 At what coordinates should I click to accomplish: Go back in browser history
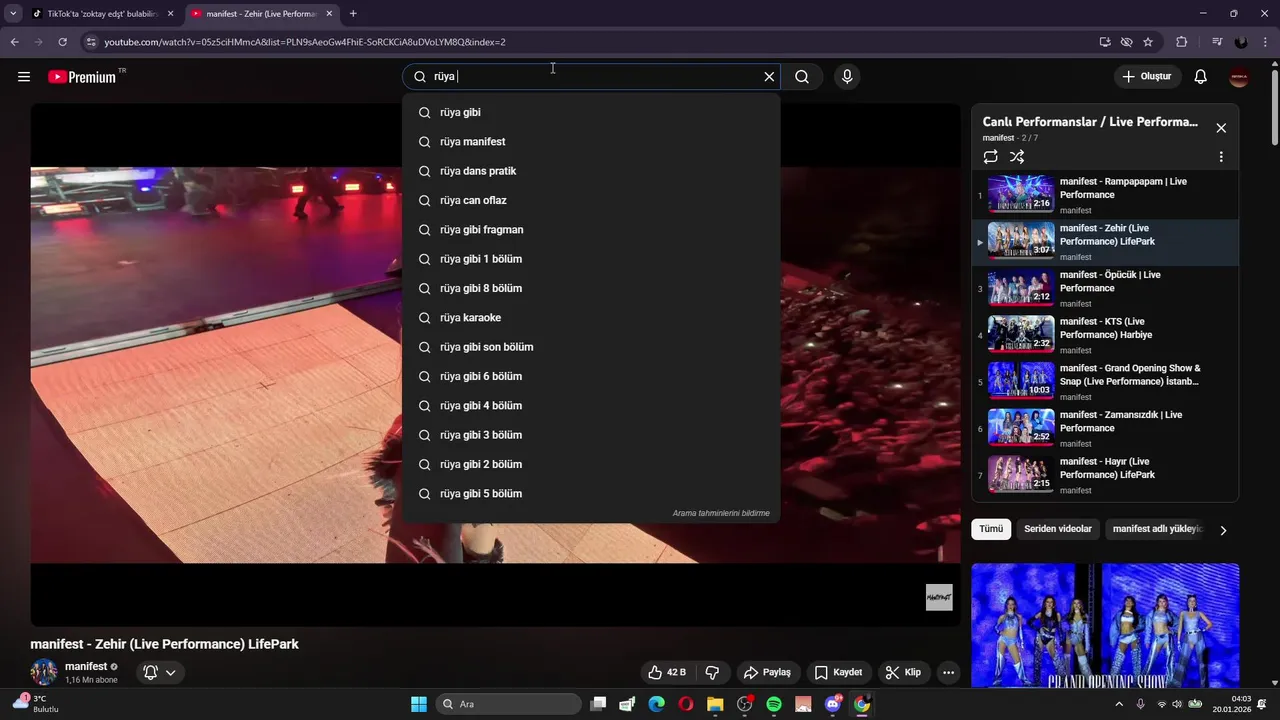(14, 42)
